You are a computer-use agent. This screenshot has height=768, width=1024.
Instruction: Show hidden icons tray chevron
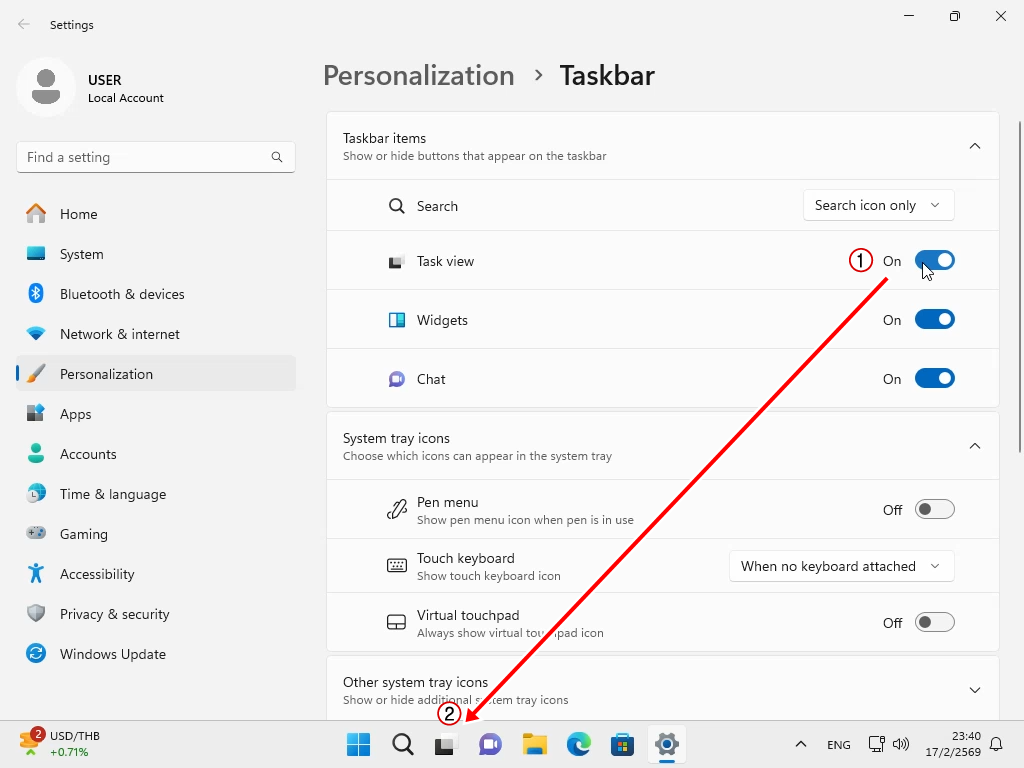point(801,744)
